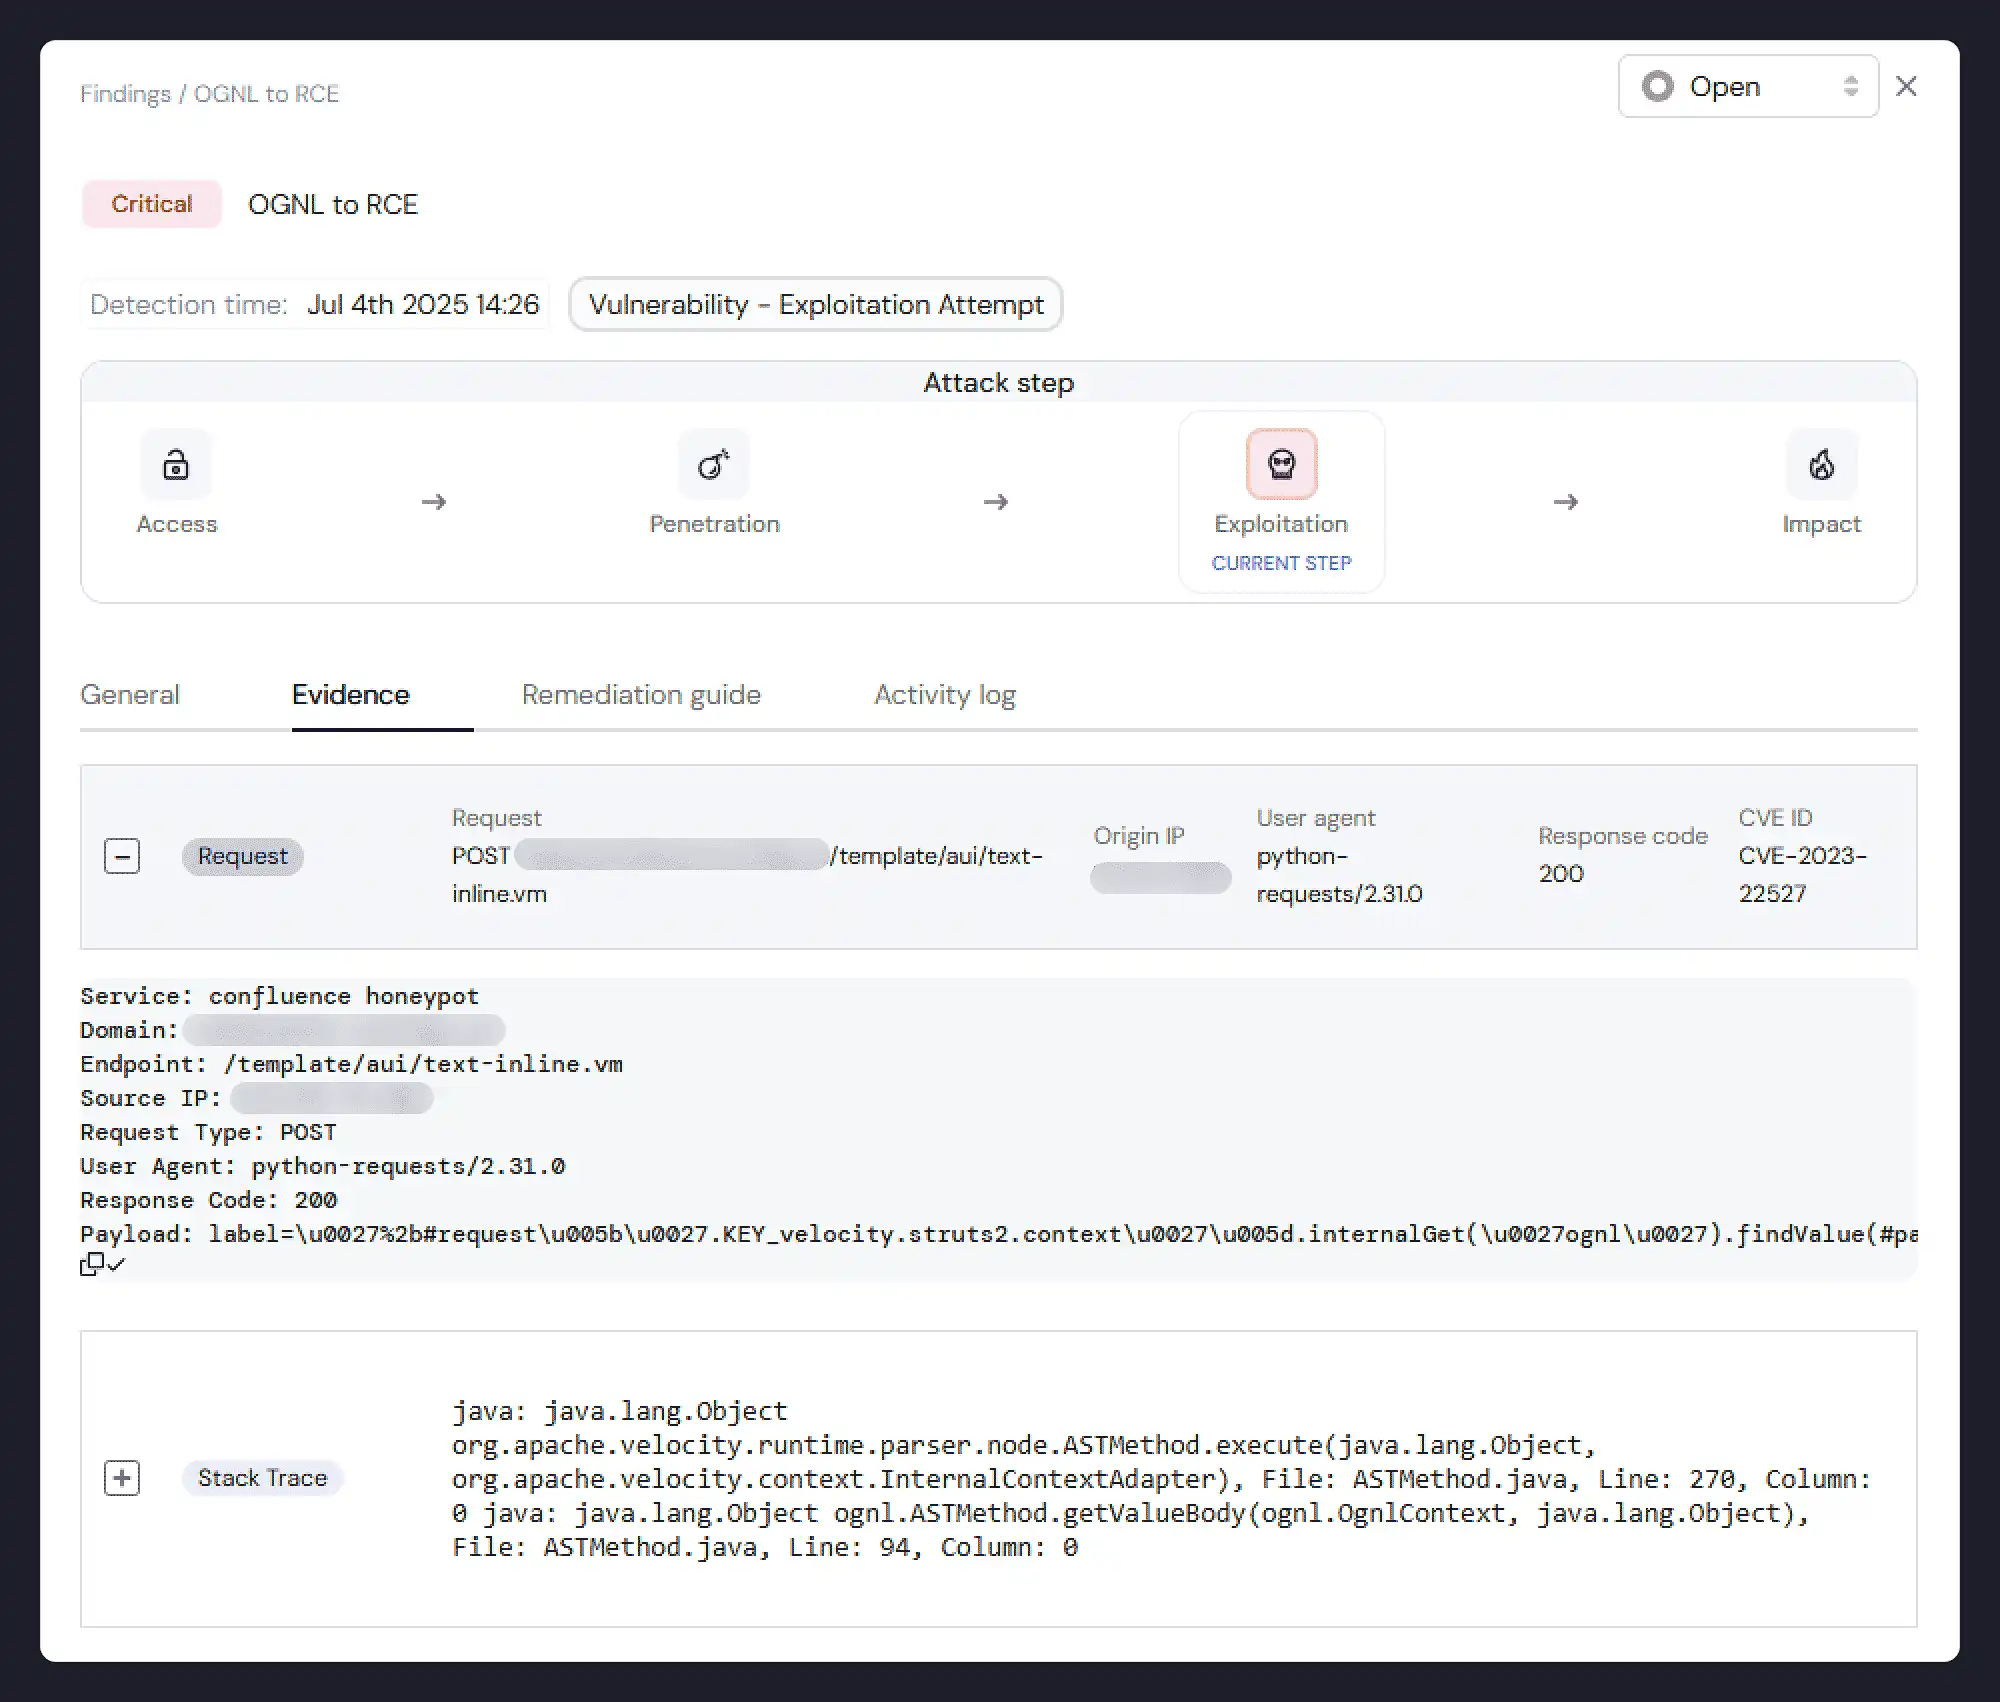The height and width of the screenshot is (1702, 2000).
Task: Toggle the Request label pill
Action: [242, 856]
